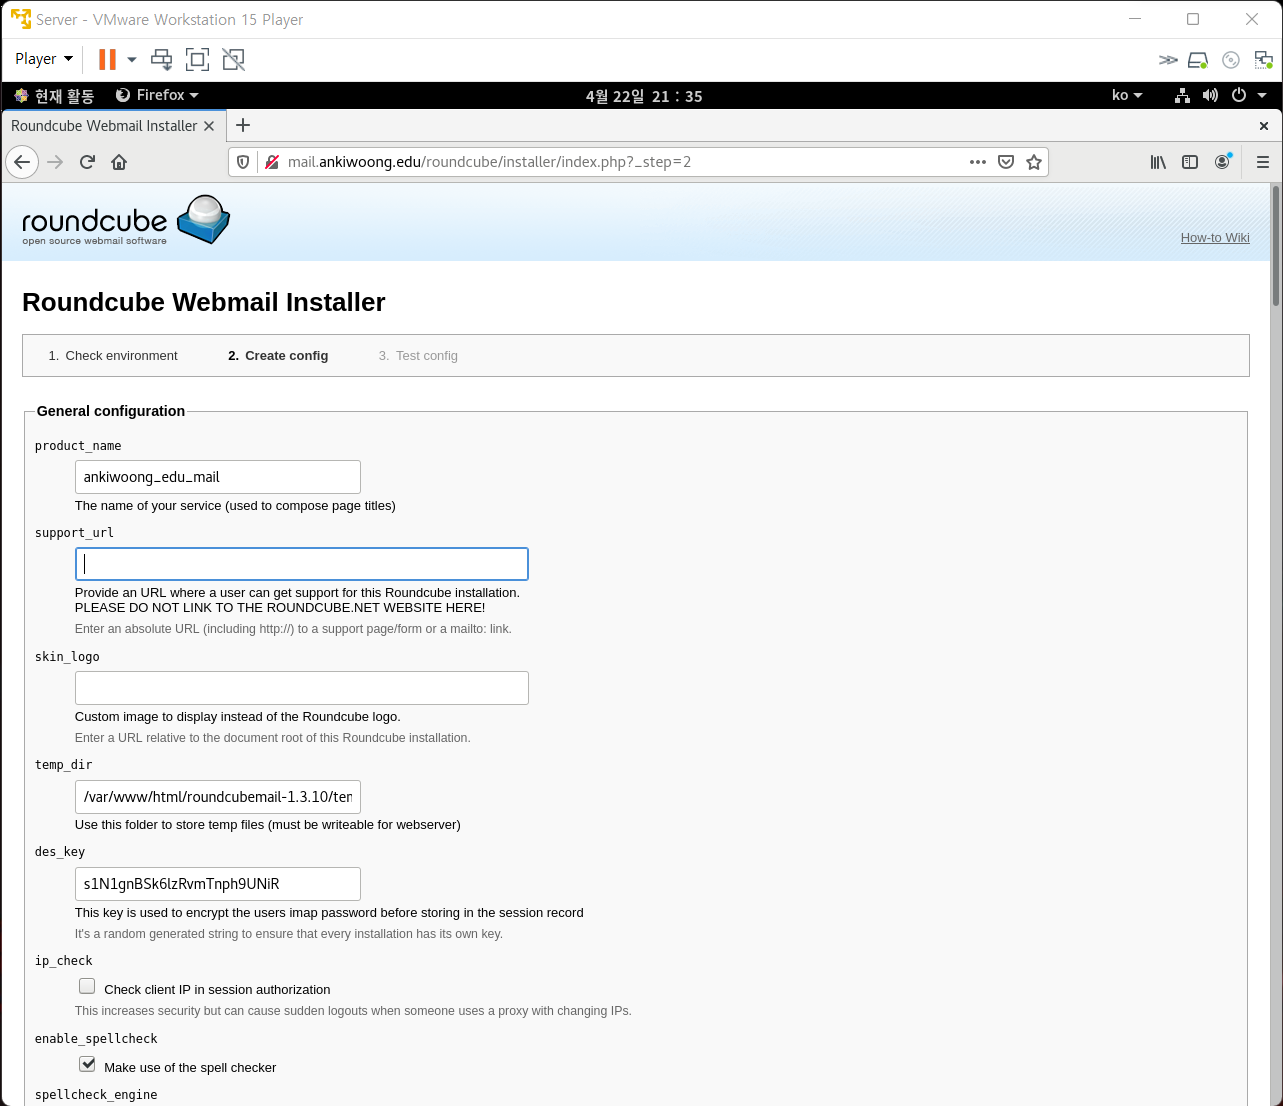Go back to the previous page
The height and width of the screenshot is (1106, 1283).
coord(22,162)
